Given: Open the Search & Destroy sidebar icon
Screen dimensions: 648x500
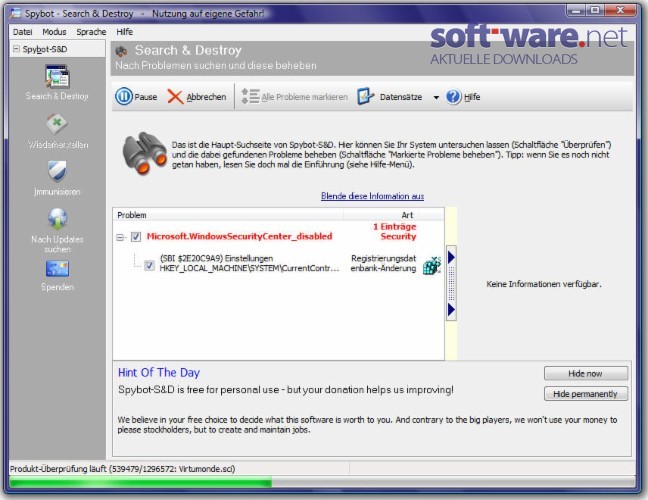Looking at the screenshot, I should (x=57, y=76).
